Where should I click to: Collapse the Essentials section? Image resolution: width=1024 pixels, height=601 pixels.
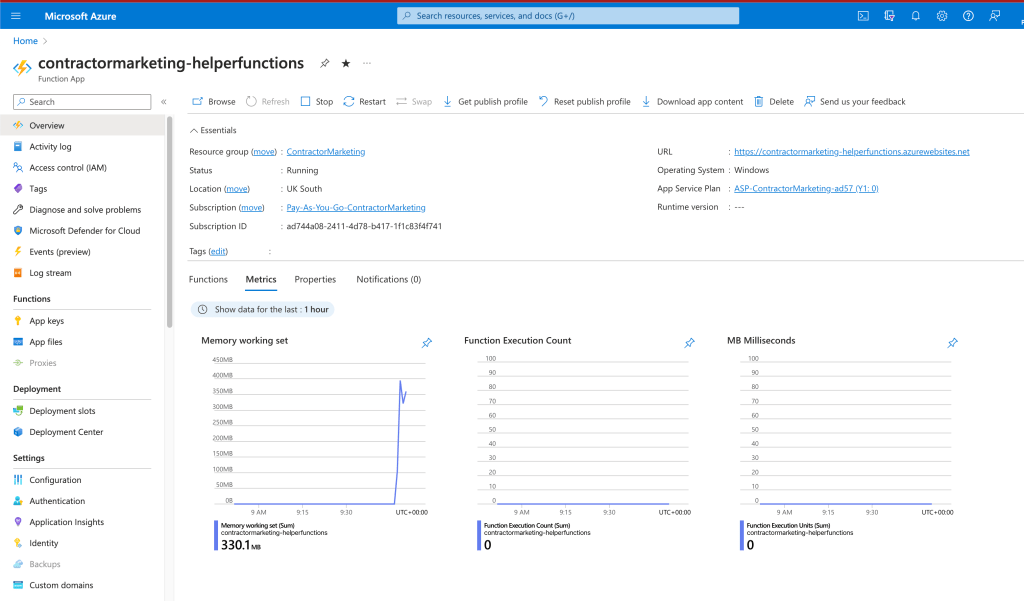click(213, 130)
